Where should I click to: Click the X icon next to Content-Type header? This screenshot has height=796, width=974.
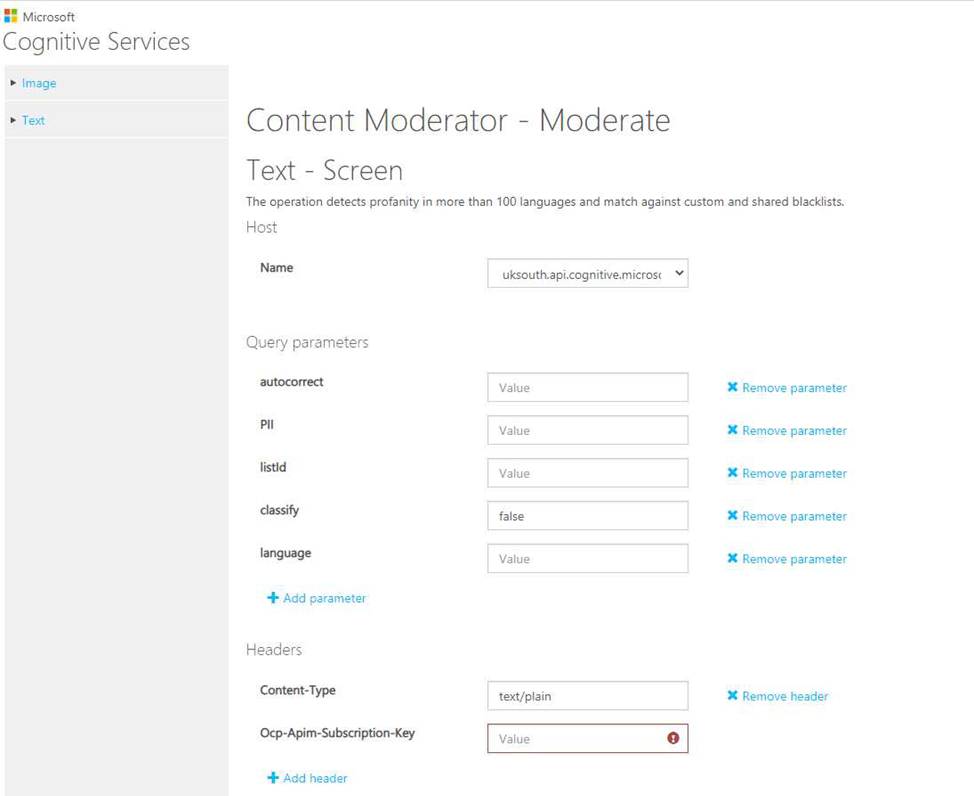click(x=732, y=696)
